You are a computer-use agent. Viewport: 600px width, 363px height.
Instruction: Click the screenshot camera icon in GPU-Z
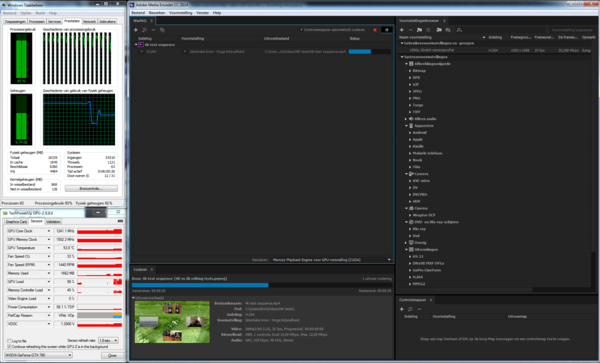120,221
